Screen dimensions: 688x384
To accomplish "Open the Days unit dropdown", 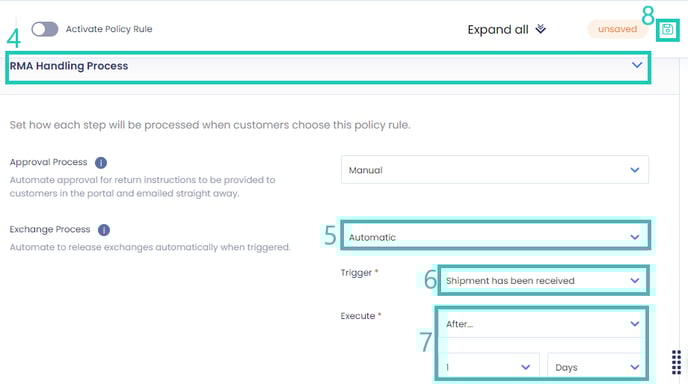I will tap(596, 367).
